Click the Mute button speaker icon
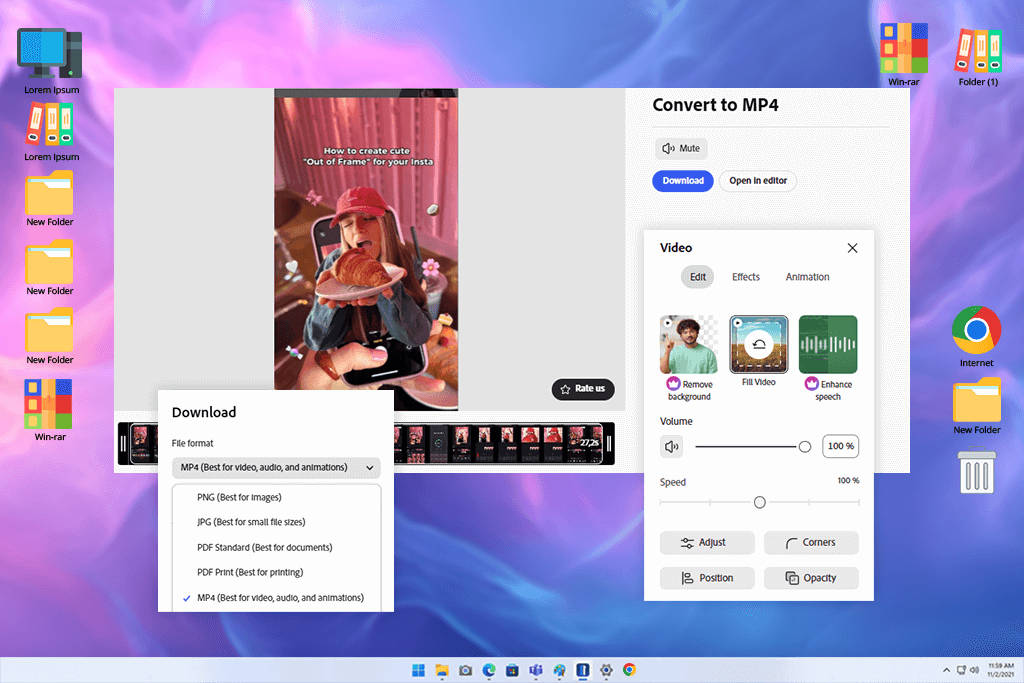Image resolution: width=1024 pixels, height=683 pixels. (668, 148)
